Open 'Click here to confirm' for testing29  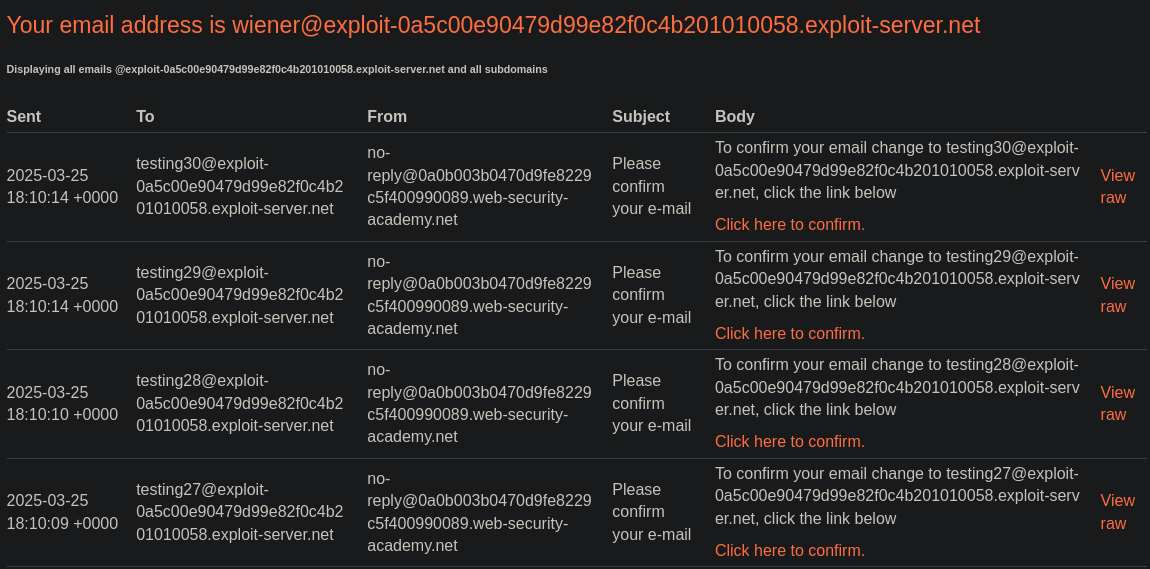pos(790,334)
